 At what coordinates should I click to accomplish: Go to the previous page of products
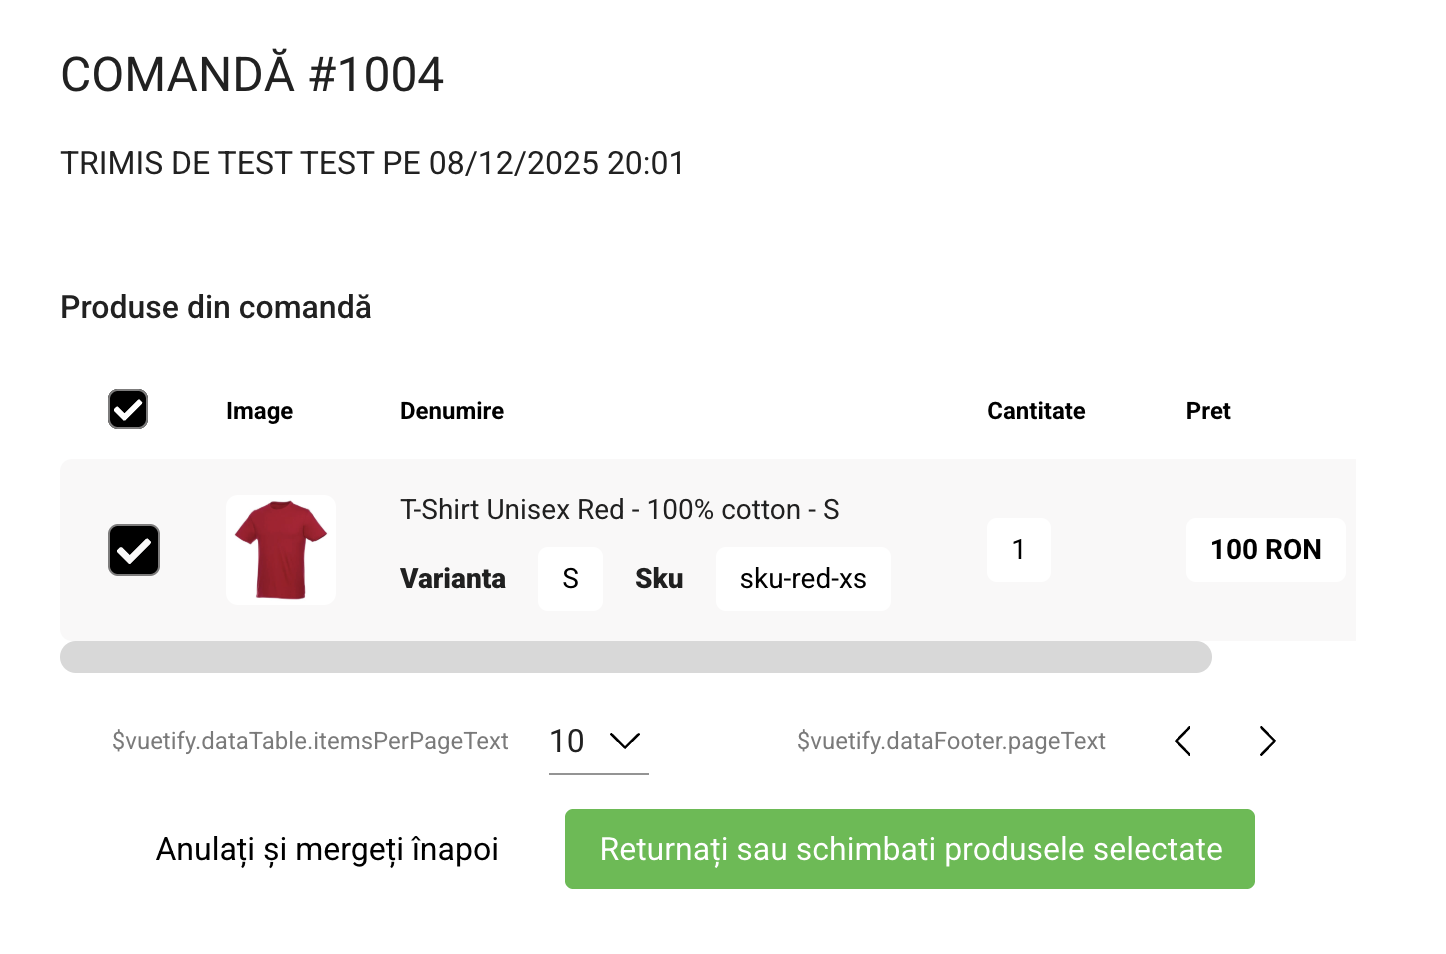[1183, 741]
